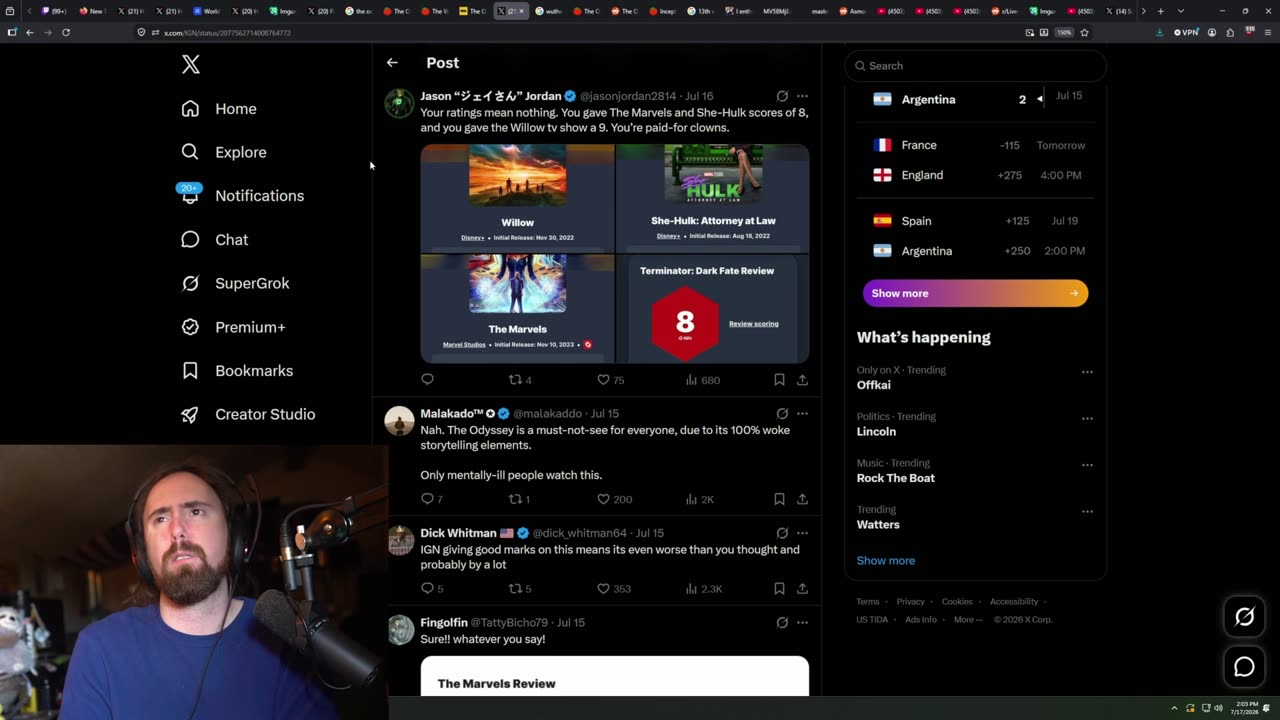This screenshot has height=720, width=1280.
Task: Open the Terms footer link
Action: point(867,602)
